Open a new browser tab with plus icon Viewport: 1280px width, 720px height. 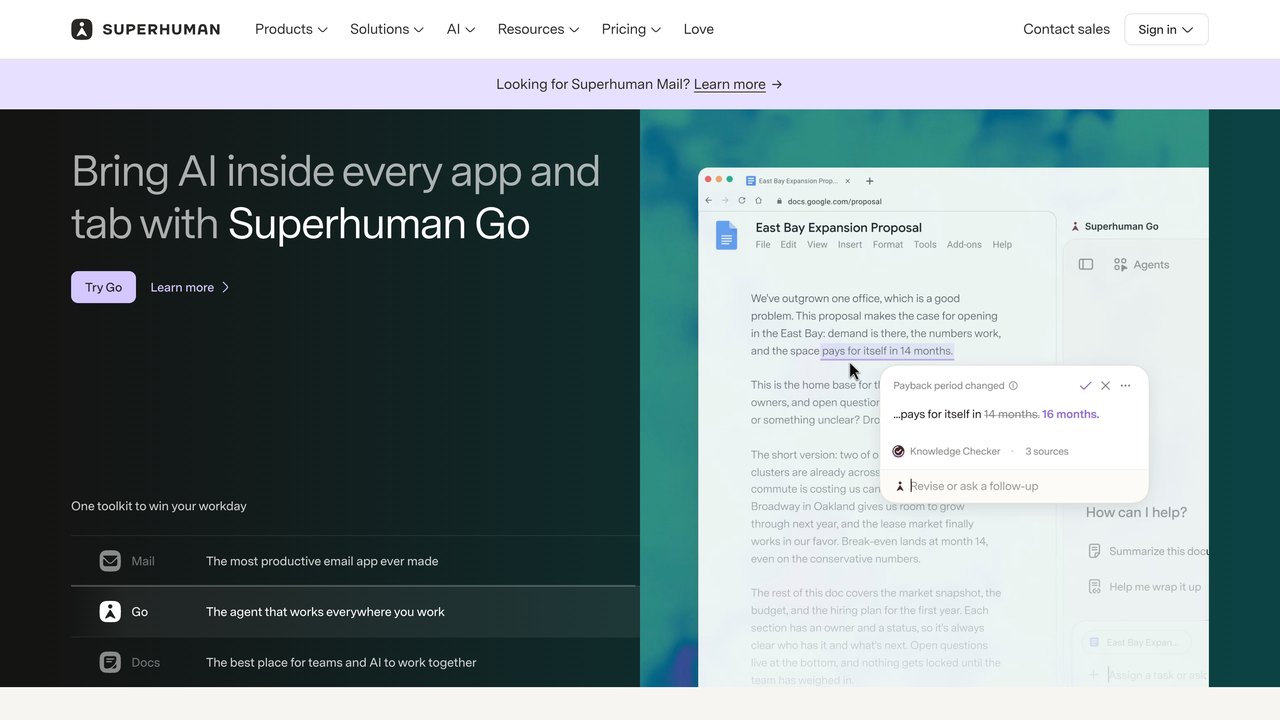pyautogui.click(x=869, y=181)
